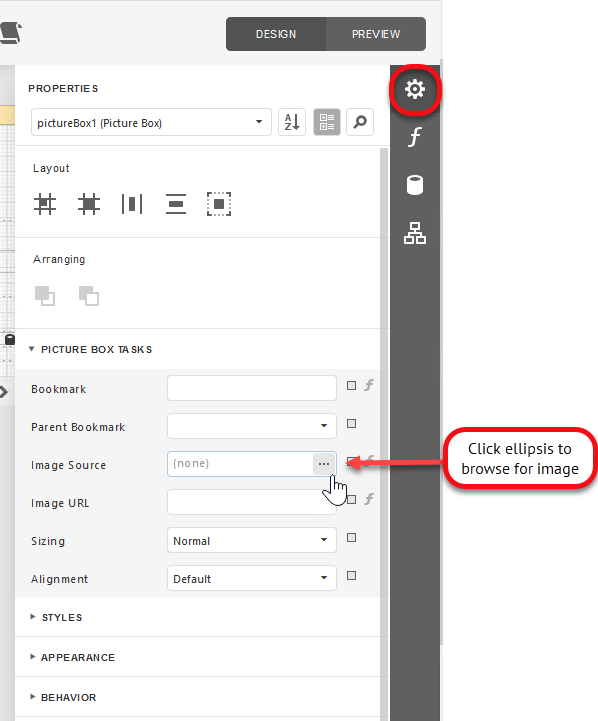598x721 pixels.
Task: Sort properties alphabetically with A-Z icon
Action: point(292,122)
